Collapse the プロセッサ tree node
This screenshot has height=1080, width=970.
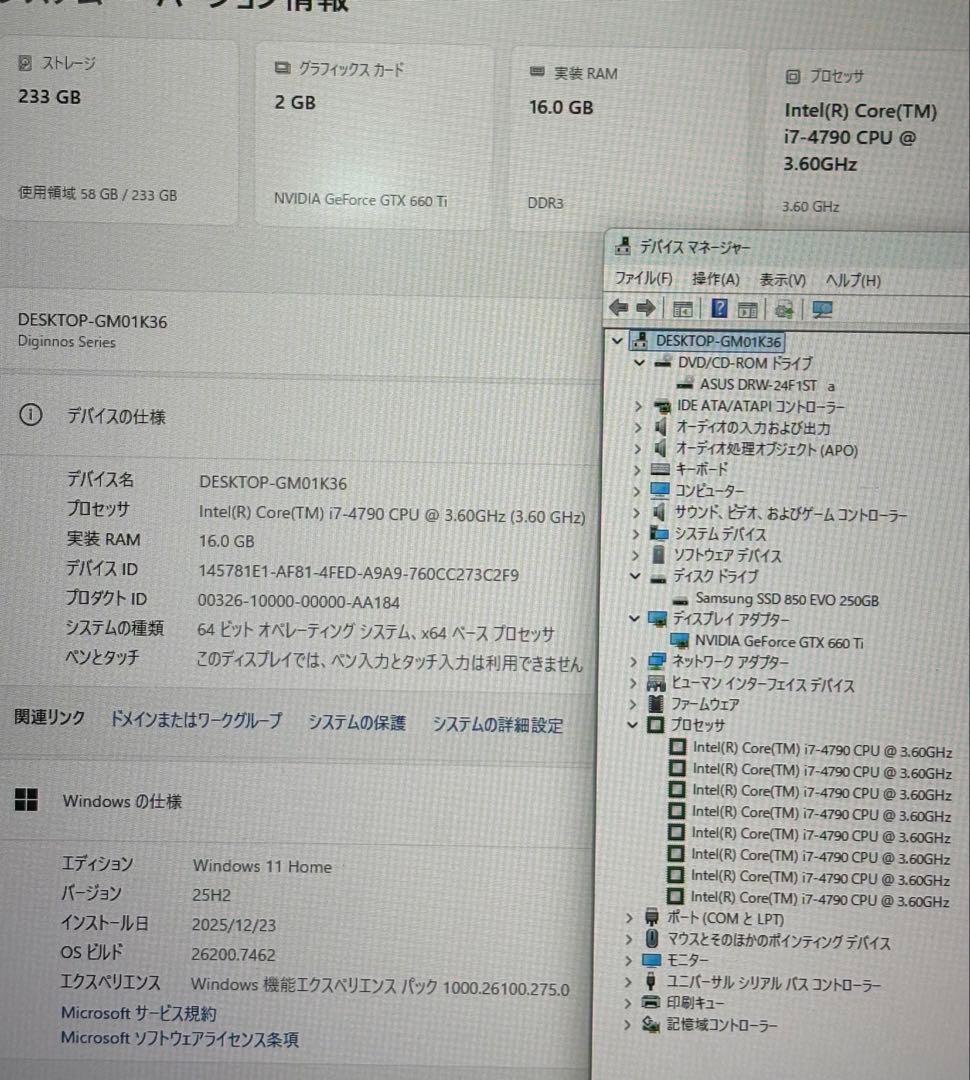click(x=632, y=725)
